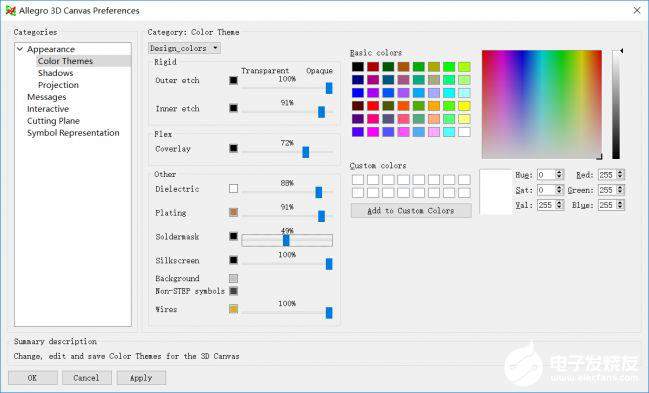The width and height of the screenshot is (649, 393).
Task: Click the Apply button
Action: [141, 378]
